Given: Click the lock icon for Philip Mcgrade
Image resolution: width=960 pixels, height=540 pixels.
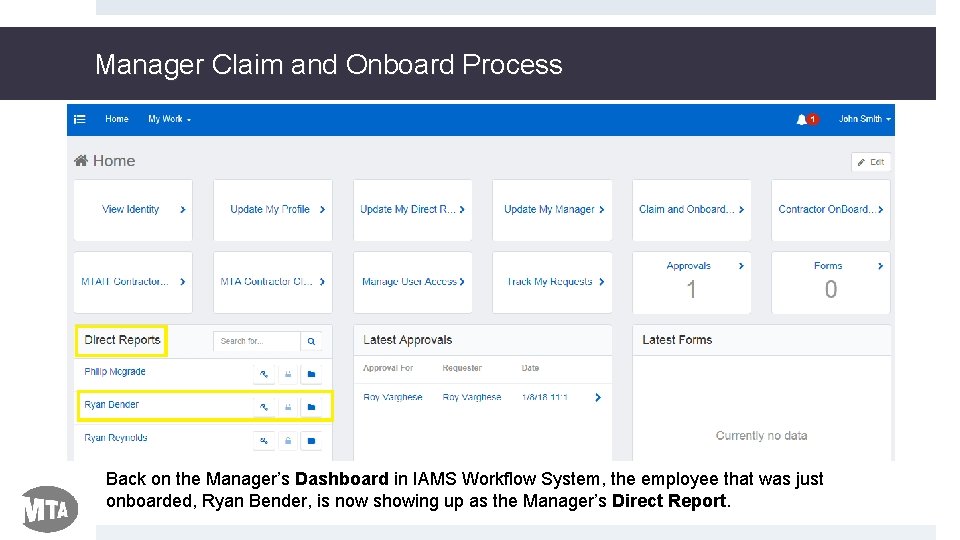Looking at the screenshot, I should pyautogui.click(x=288, y=373).
